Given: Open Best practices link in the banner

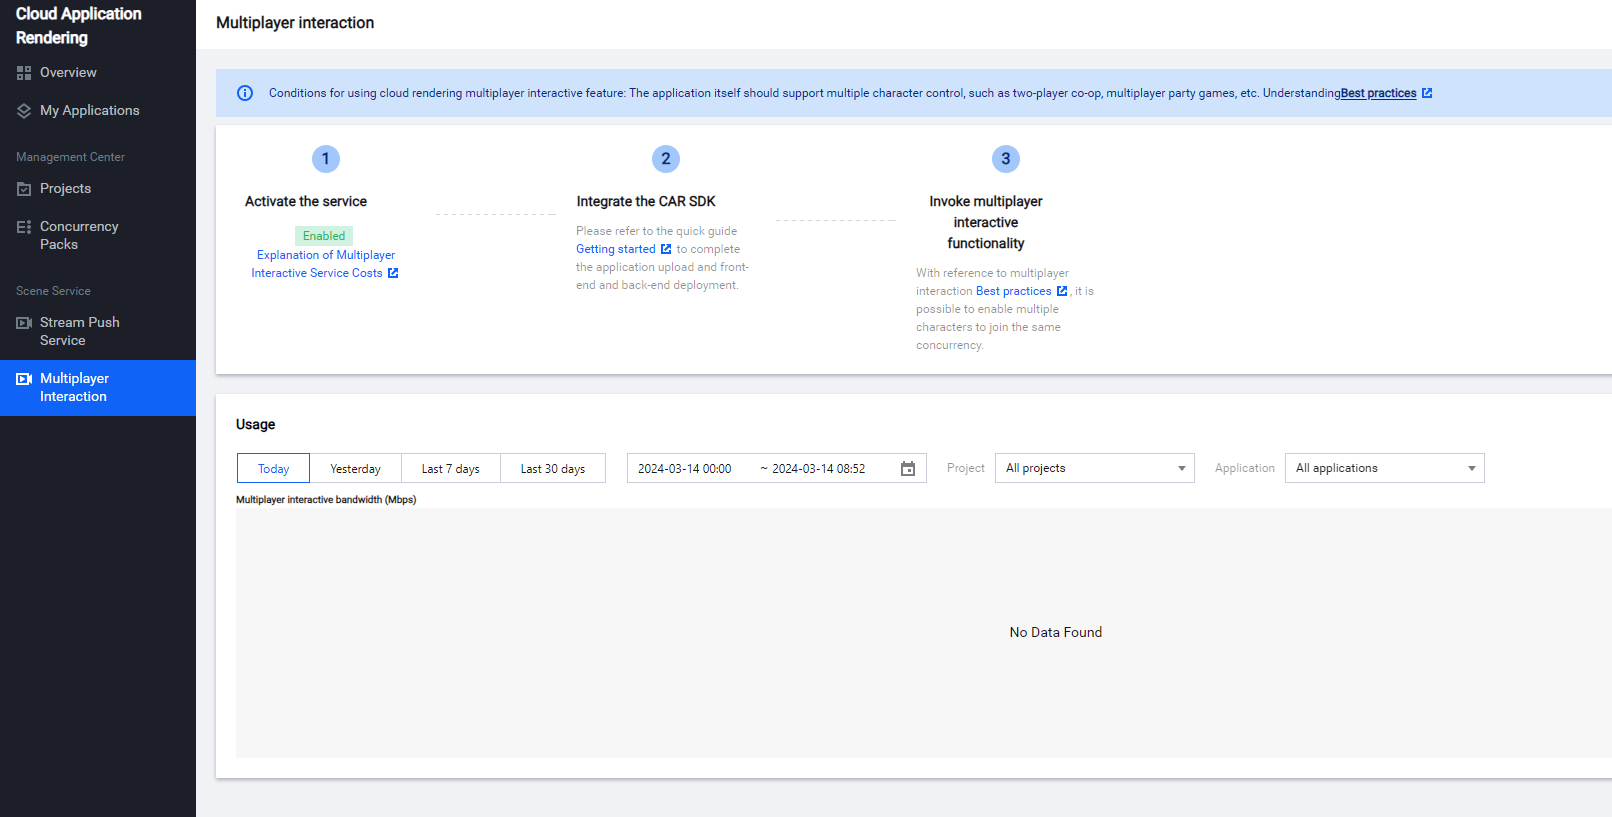Looking at the screenshot, I should coord(1378,93).
